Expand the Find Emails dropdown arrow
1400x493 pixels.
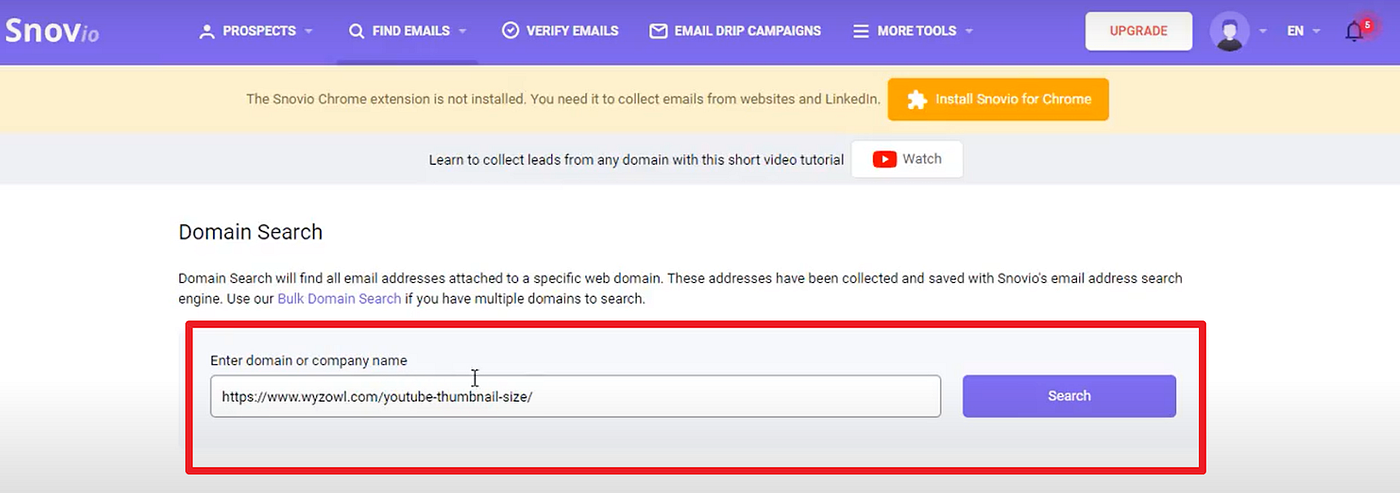[462, 31]
